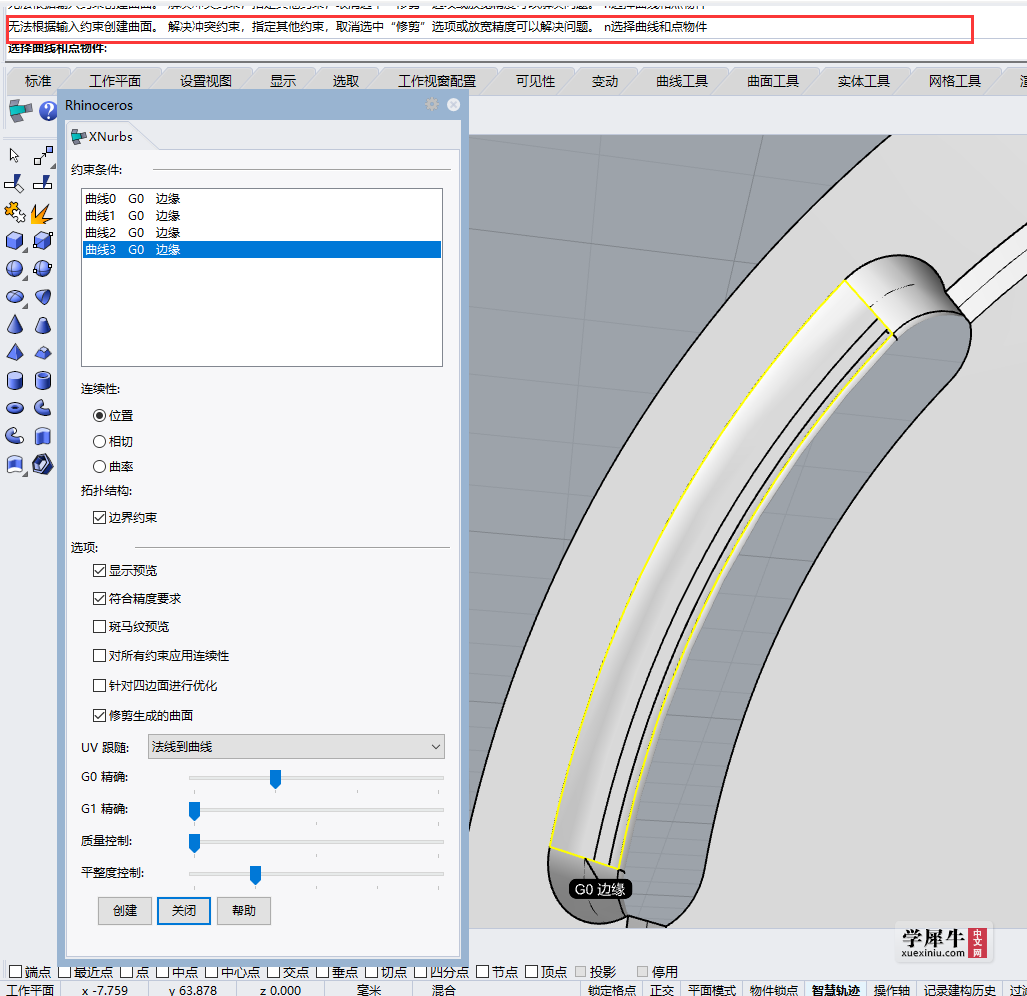Adjust the G0 精确 slider handle
Viewport: 1027px width, 996px height.
point(276,779)
